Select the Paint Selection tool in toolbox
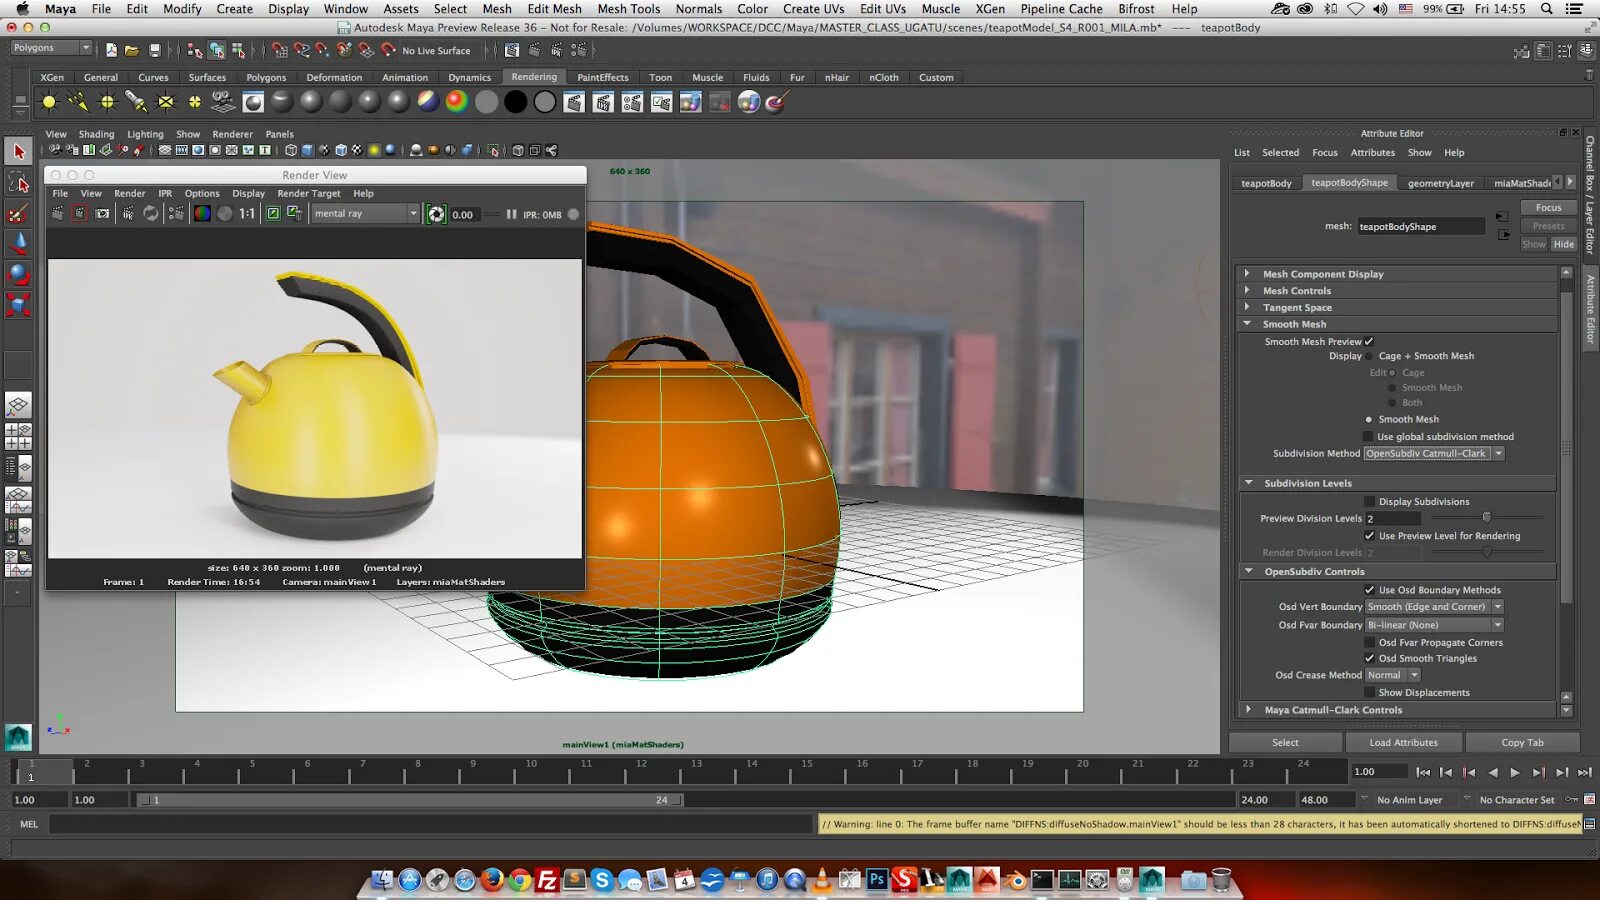The image size is (1600, 900). [18, 213]
